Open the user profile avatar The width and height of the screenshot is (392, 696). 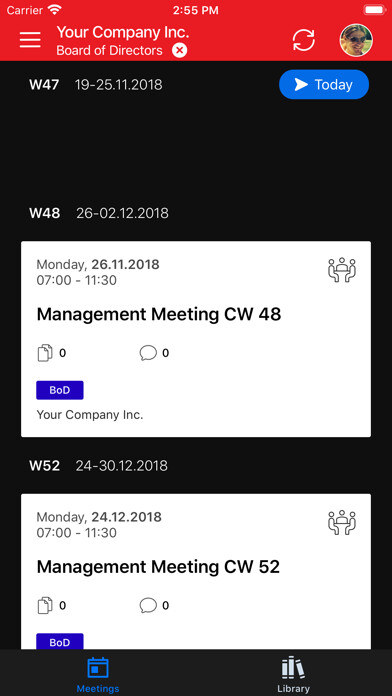[x=356, y=40]
